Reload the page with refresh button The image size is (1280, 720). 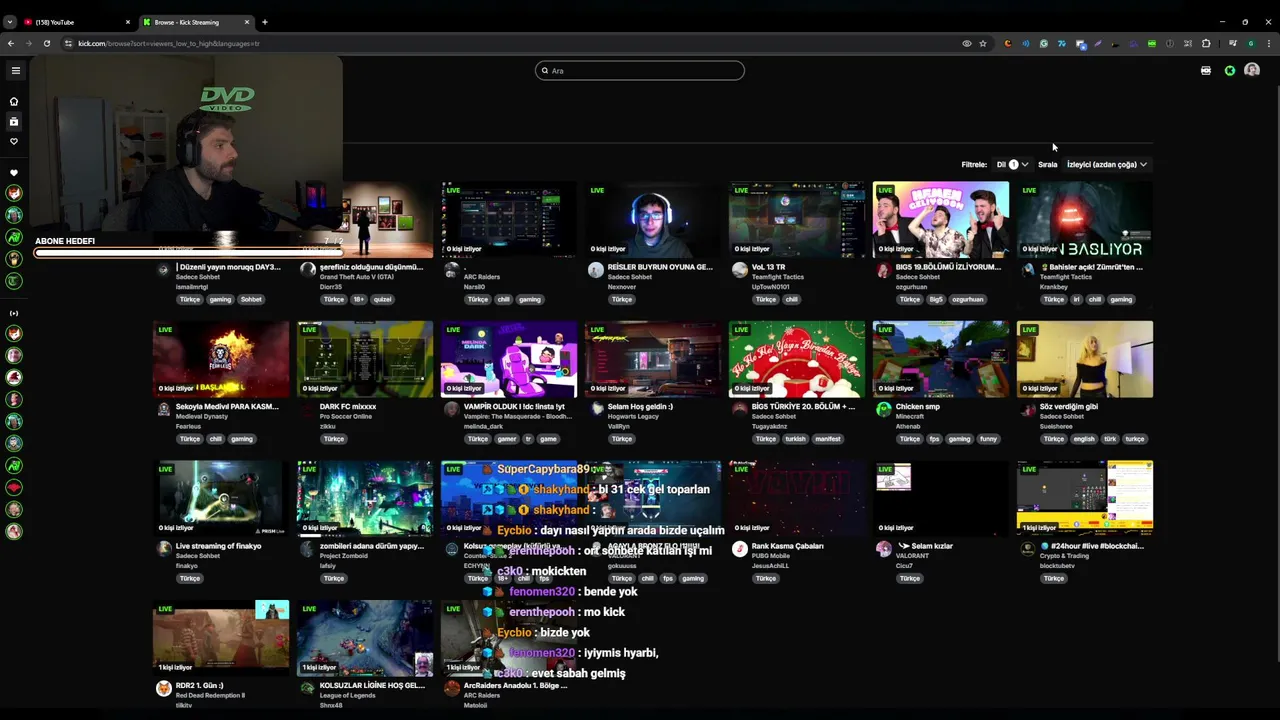[46, 43]
